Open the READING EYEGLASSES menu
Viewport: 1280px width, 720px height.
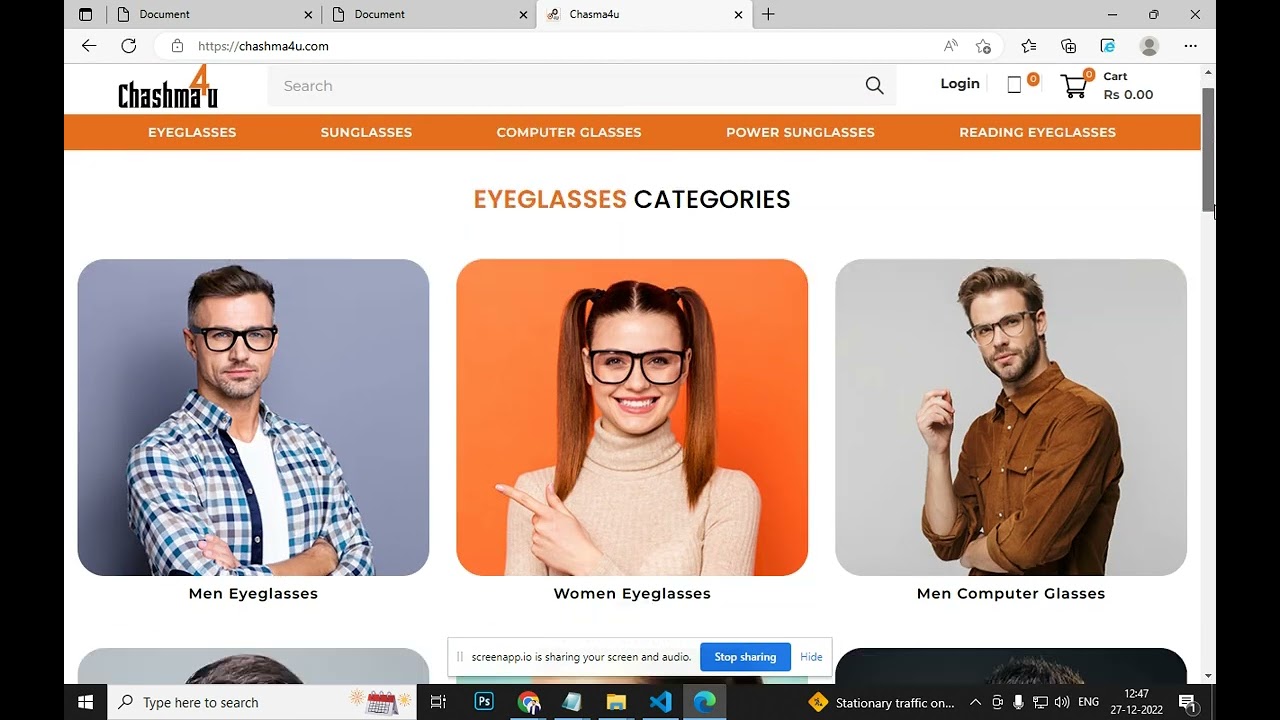click(x=1037, y=132)
